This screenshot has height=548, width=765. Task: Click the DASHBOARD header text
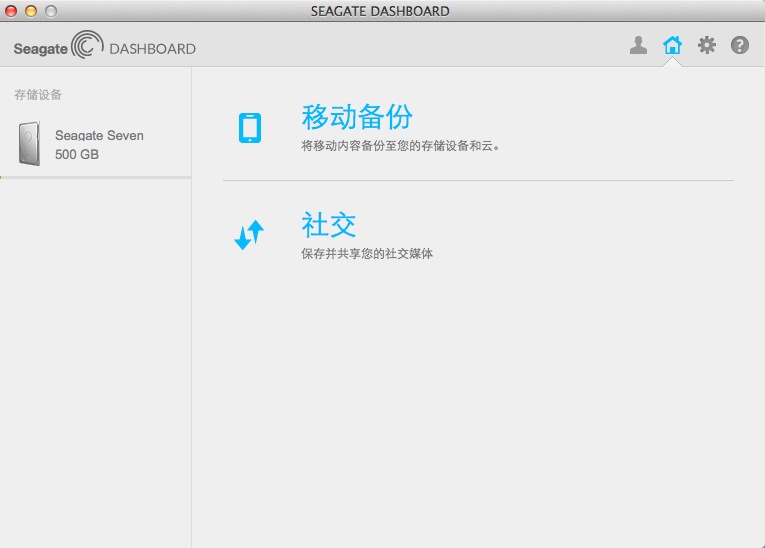(152, 49)
